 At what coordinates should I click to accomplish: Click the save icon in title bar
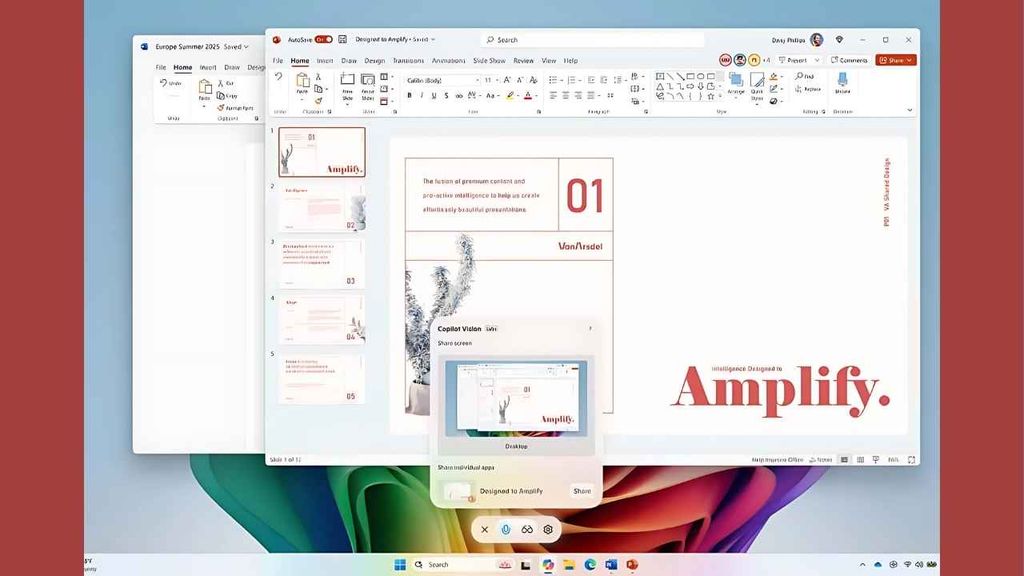coord(343,40)
